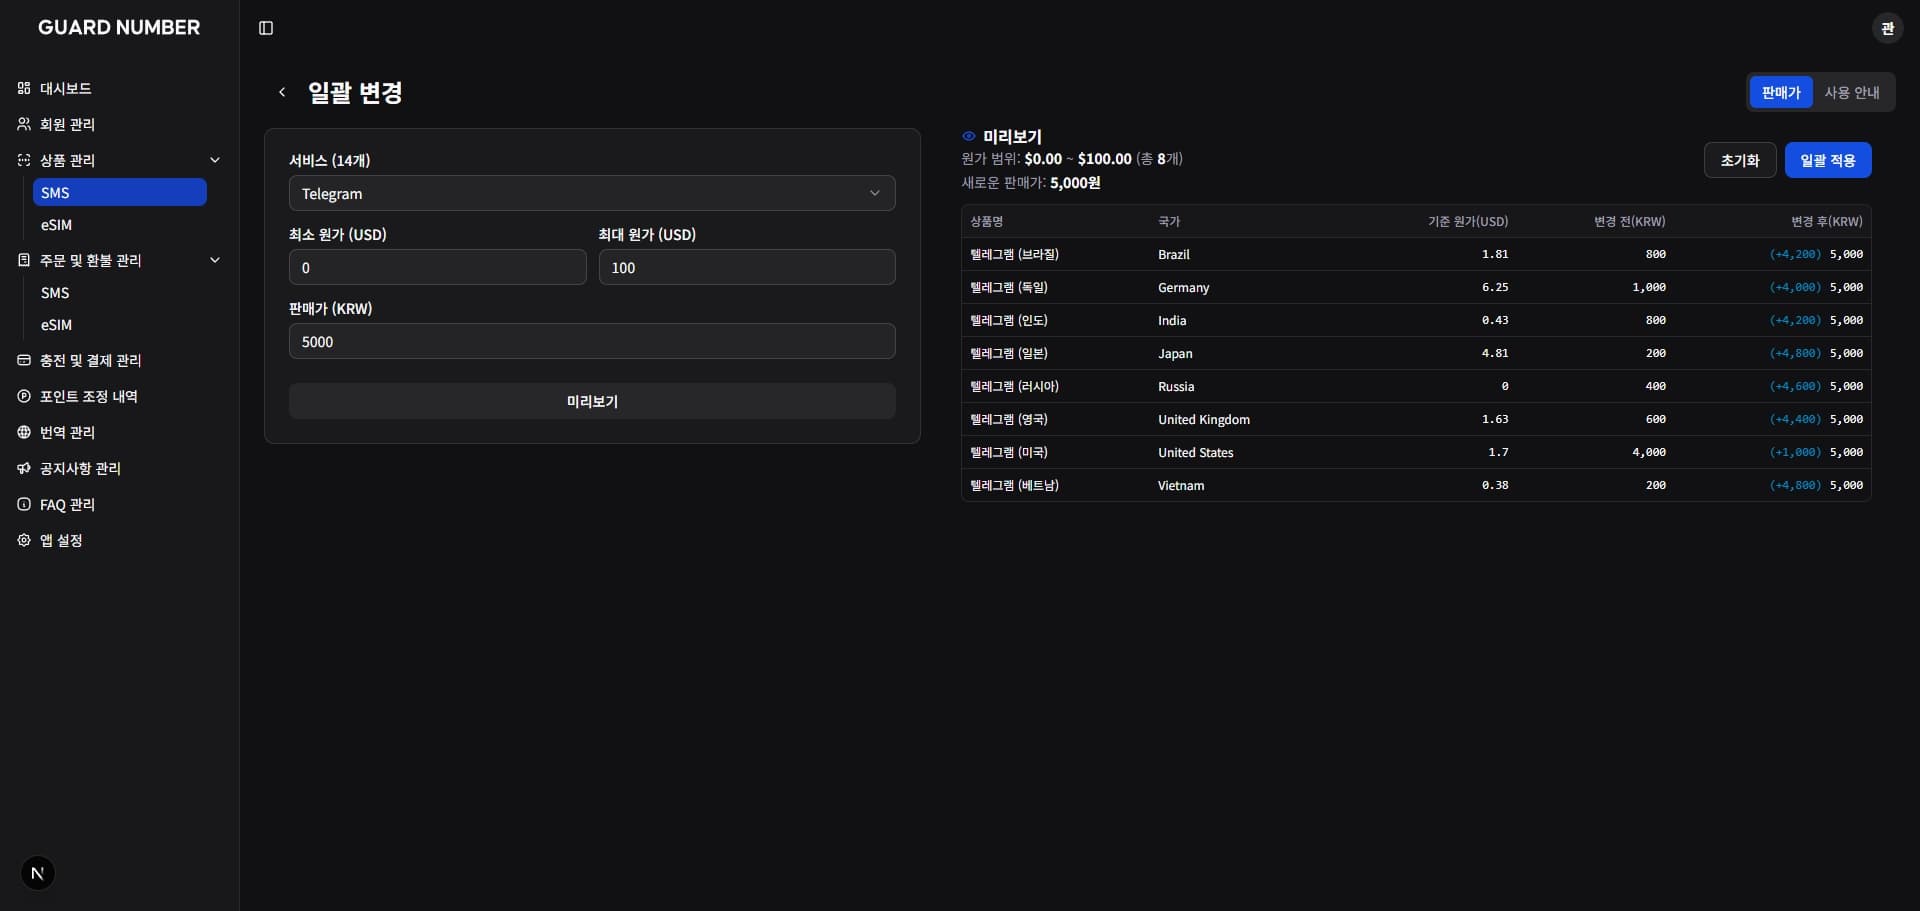Click the 판매가 (KRW) input field

591,341
